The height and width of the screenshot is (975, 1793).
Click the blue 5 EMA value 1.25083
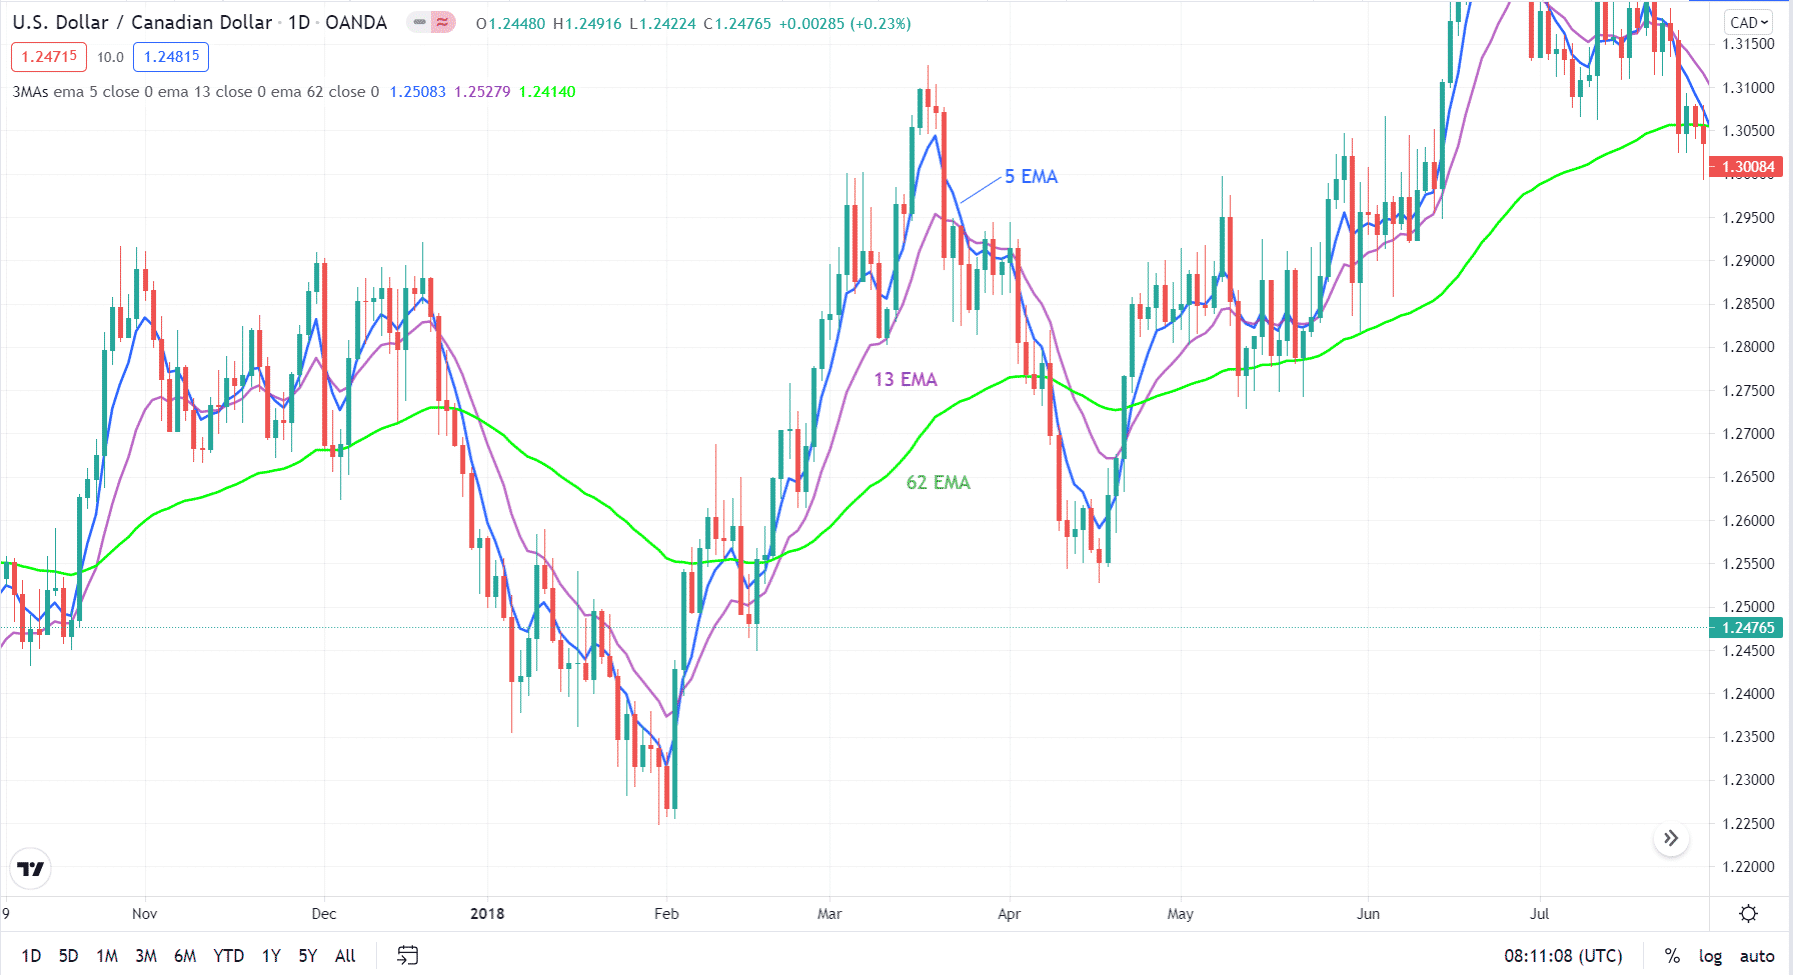click(x=418, y=92)
